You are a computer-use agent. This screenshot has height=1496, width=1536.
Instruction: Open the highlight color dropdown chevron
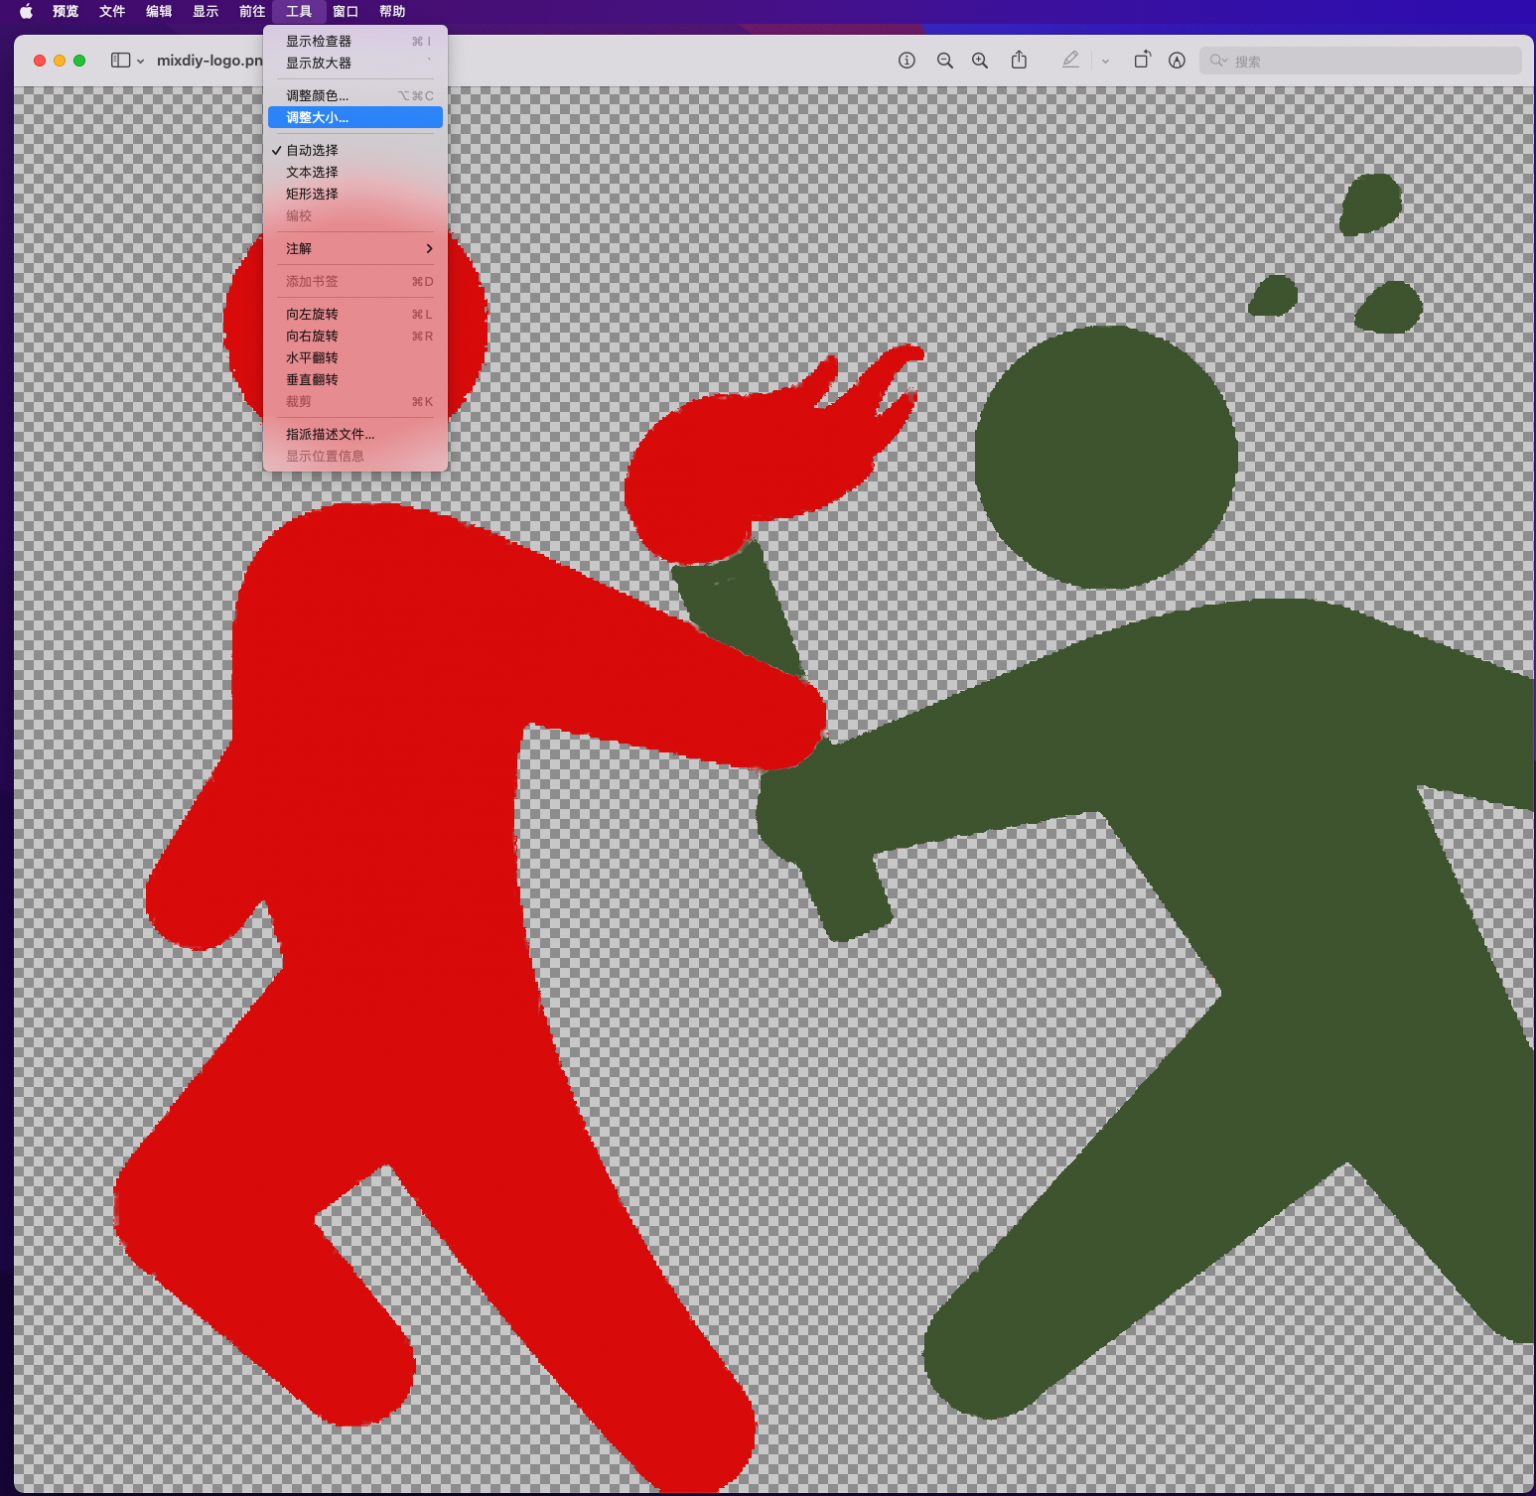coord(1105,61)
